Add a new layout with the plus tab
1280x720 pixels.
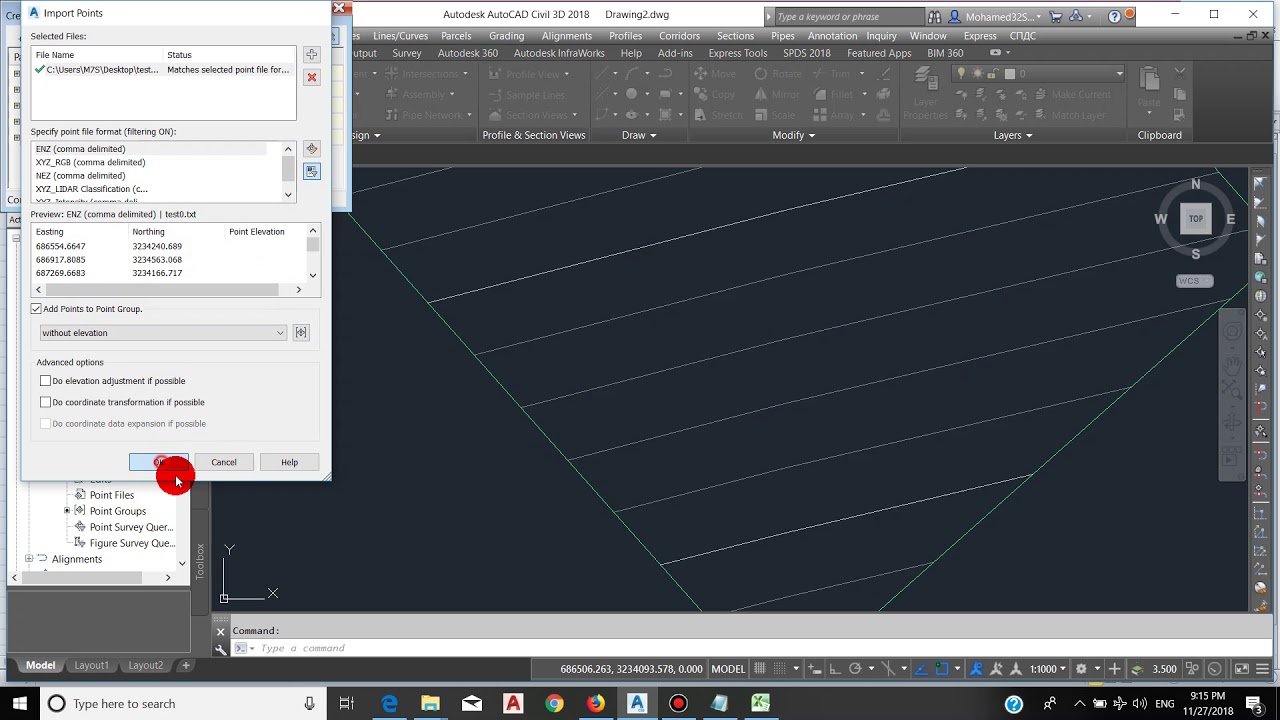tap(185, 665)
